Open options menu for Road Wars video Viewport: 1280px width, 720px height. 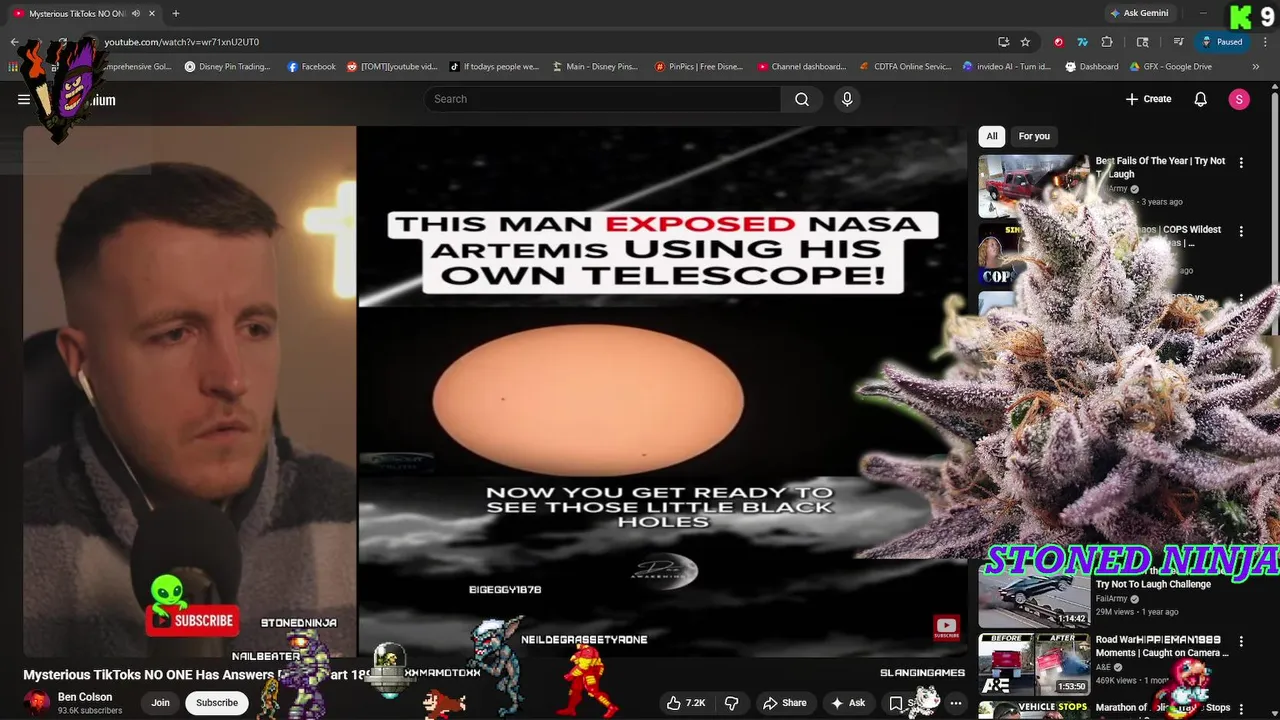pyautogui.click(x=1241, y=641)
